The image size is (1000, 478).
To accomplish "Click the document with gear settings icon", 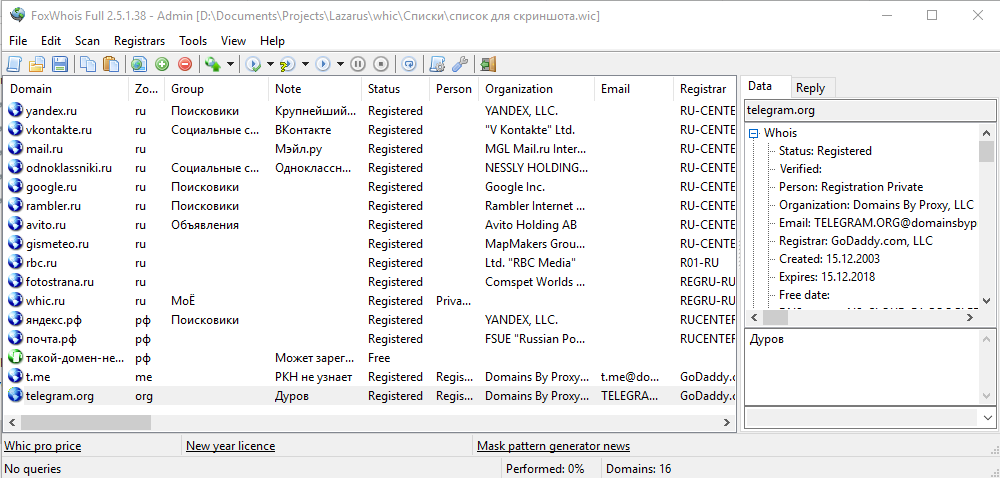I will [437, 64].
